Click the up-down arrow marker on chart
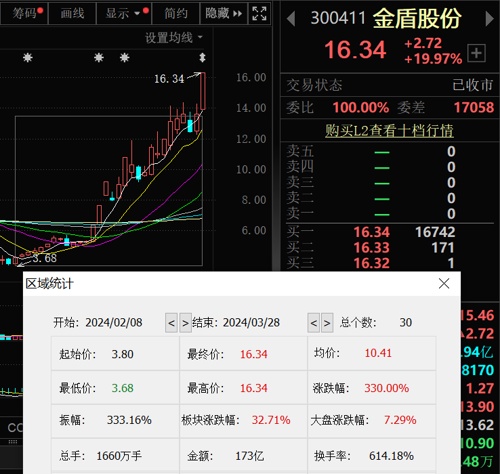This screenshot has height=474, width=500. coord(202,58)
